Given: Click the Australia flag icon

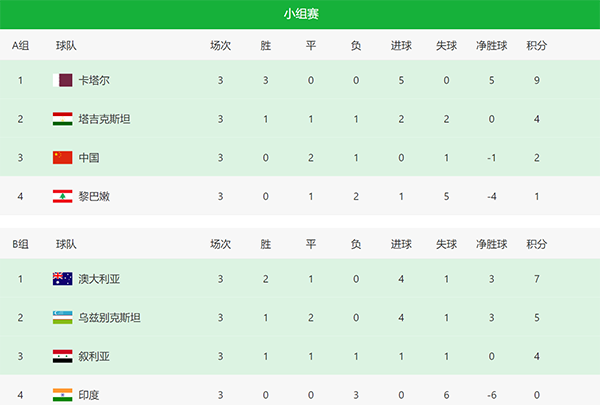Looking at the screenshot, I should click(62, 279).
